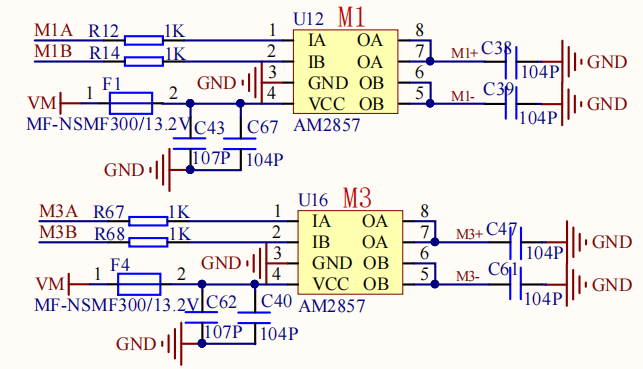Click resistor R12 symbol
This screenshot has width=643, height=369.
coord(144,40)
